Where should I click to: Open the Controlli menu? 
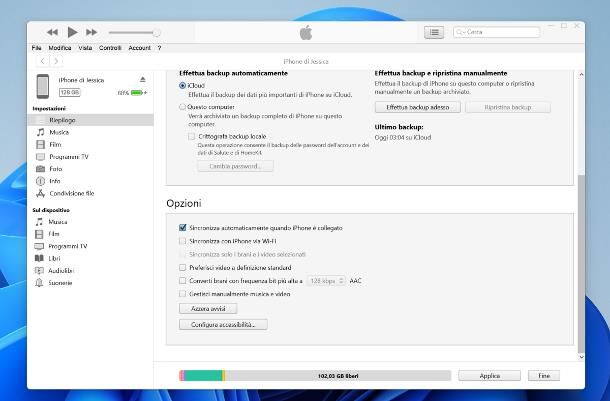110,48
